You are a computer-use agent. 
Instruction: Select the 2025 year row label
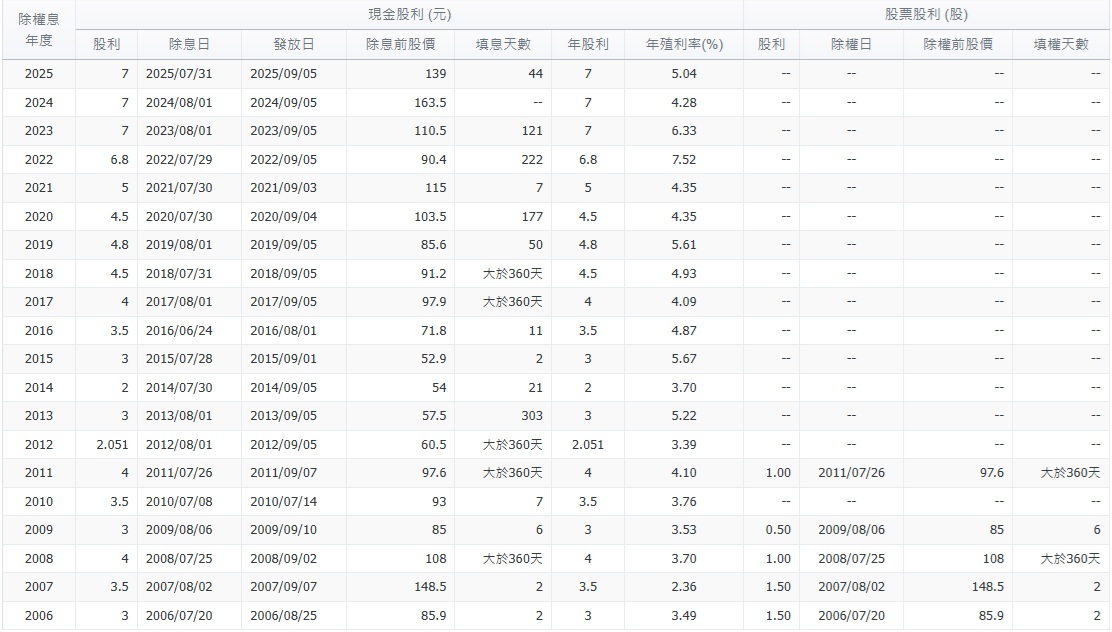(x=39, y=73)
